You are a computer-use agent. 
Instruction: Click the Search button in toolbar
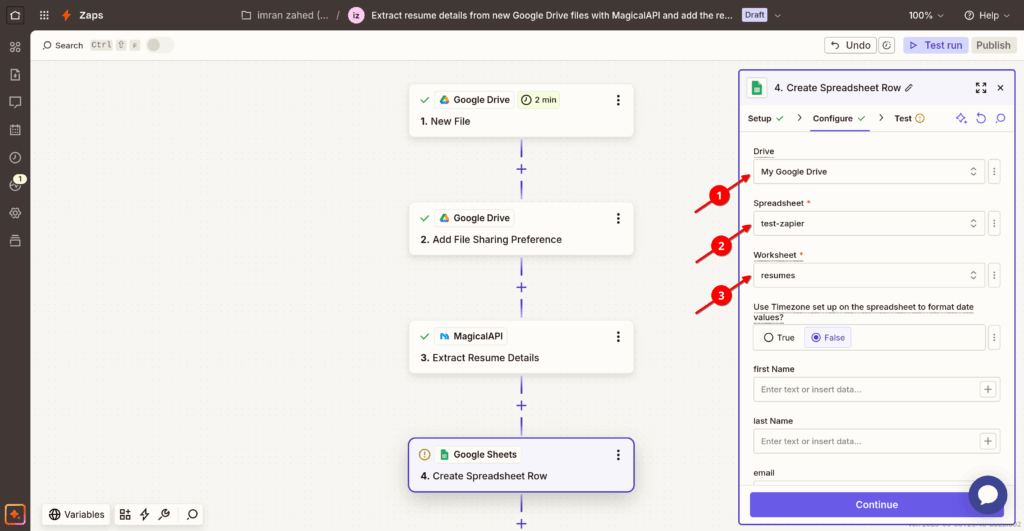[63, 45]
